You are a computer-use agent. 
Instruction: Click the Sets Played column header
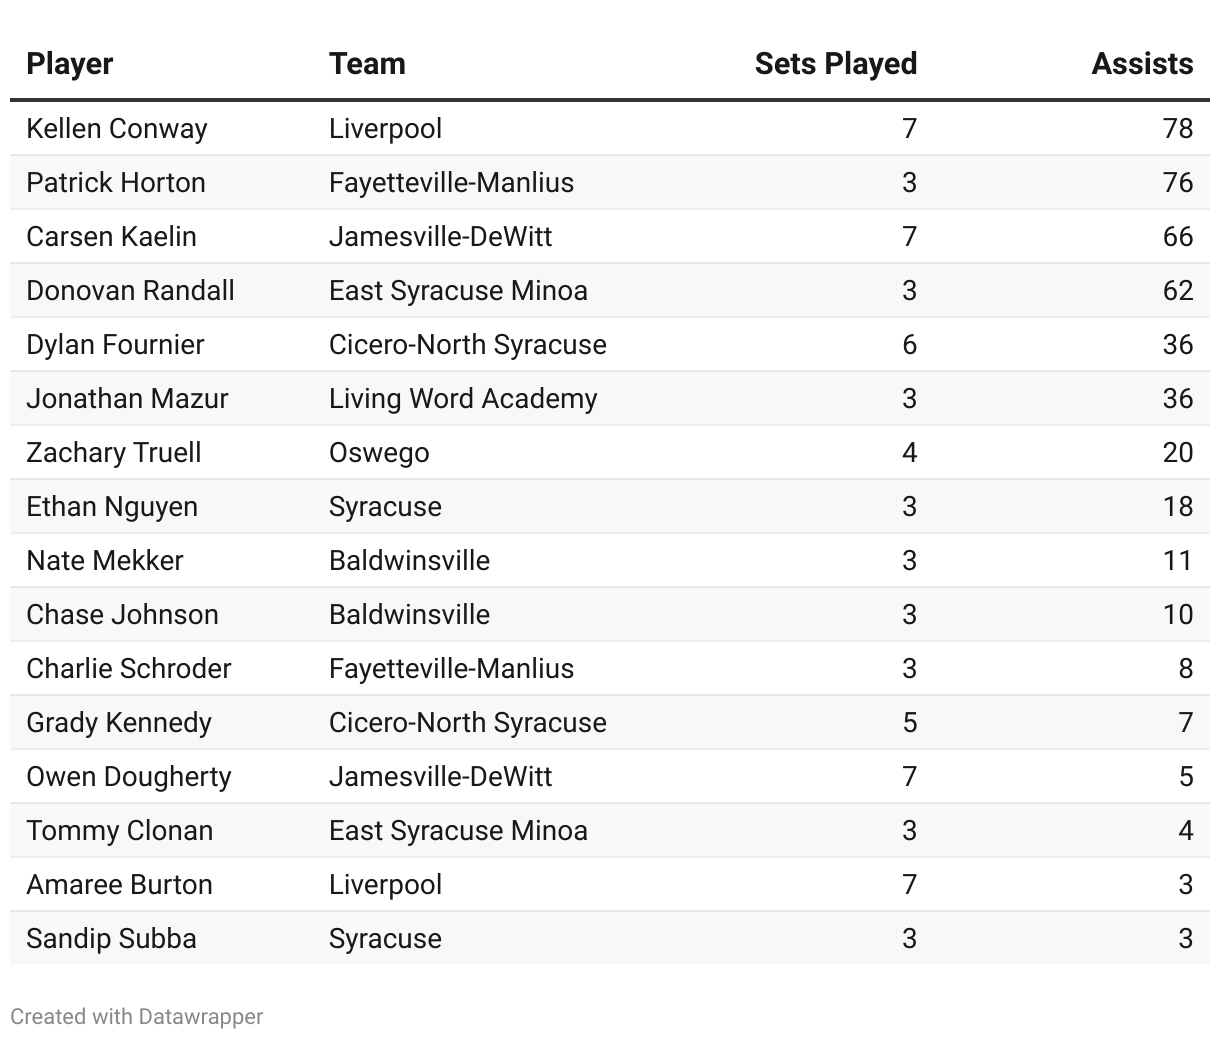pos(835,64)
